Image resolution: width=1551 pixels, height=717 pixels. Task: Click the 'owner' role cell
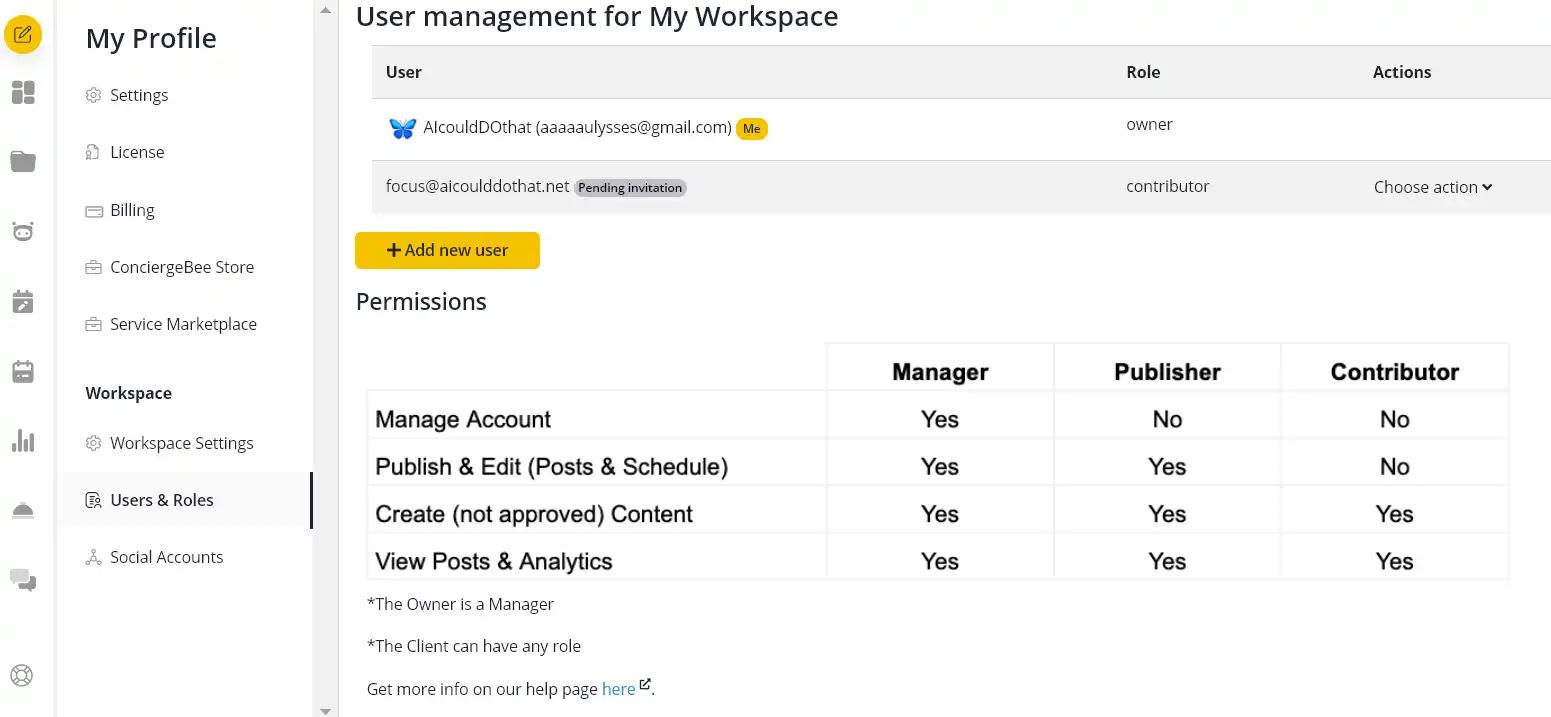click(x=1149, y=125)
